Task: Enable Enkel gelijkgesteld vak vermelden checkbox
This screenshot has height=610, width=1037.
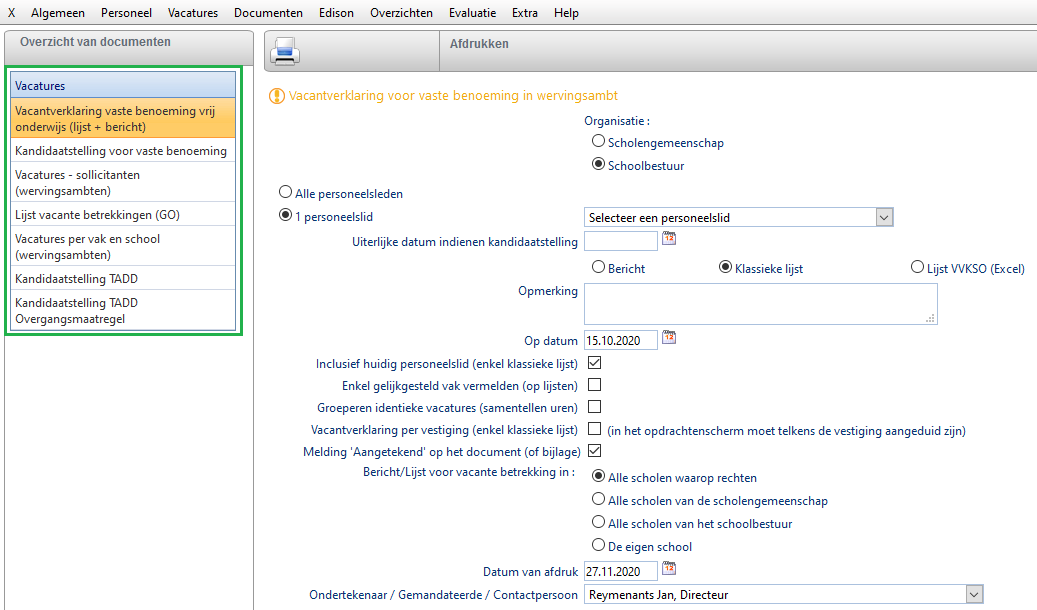Action: pyautogui.click(x=595, y=385)
